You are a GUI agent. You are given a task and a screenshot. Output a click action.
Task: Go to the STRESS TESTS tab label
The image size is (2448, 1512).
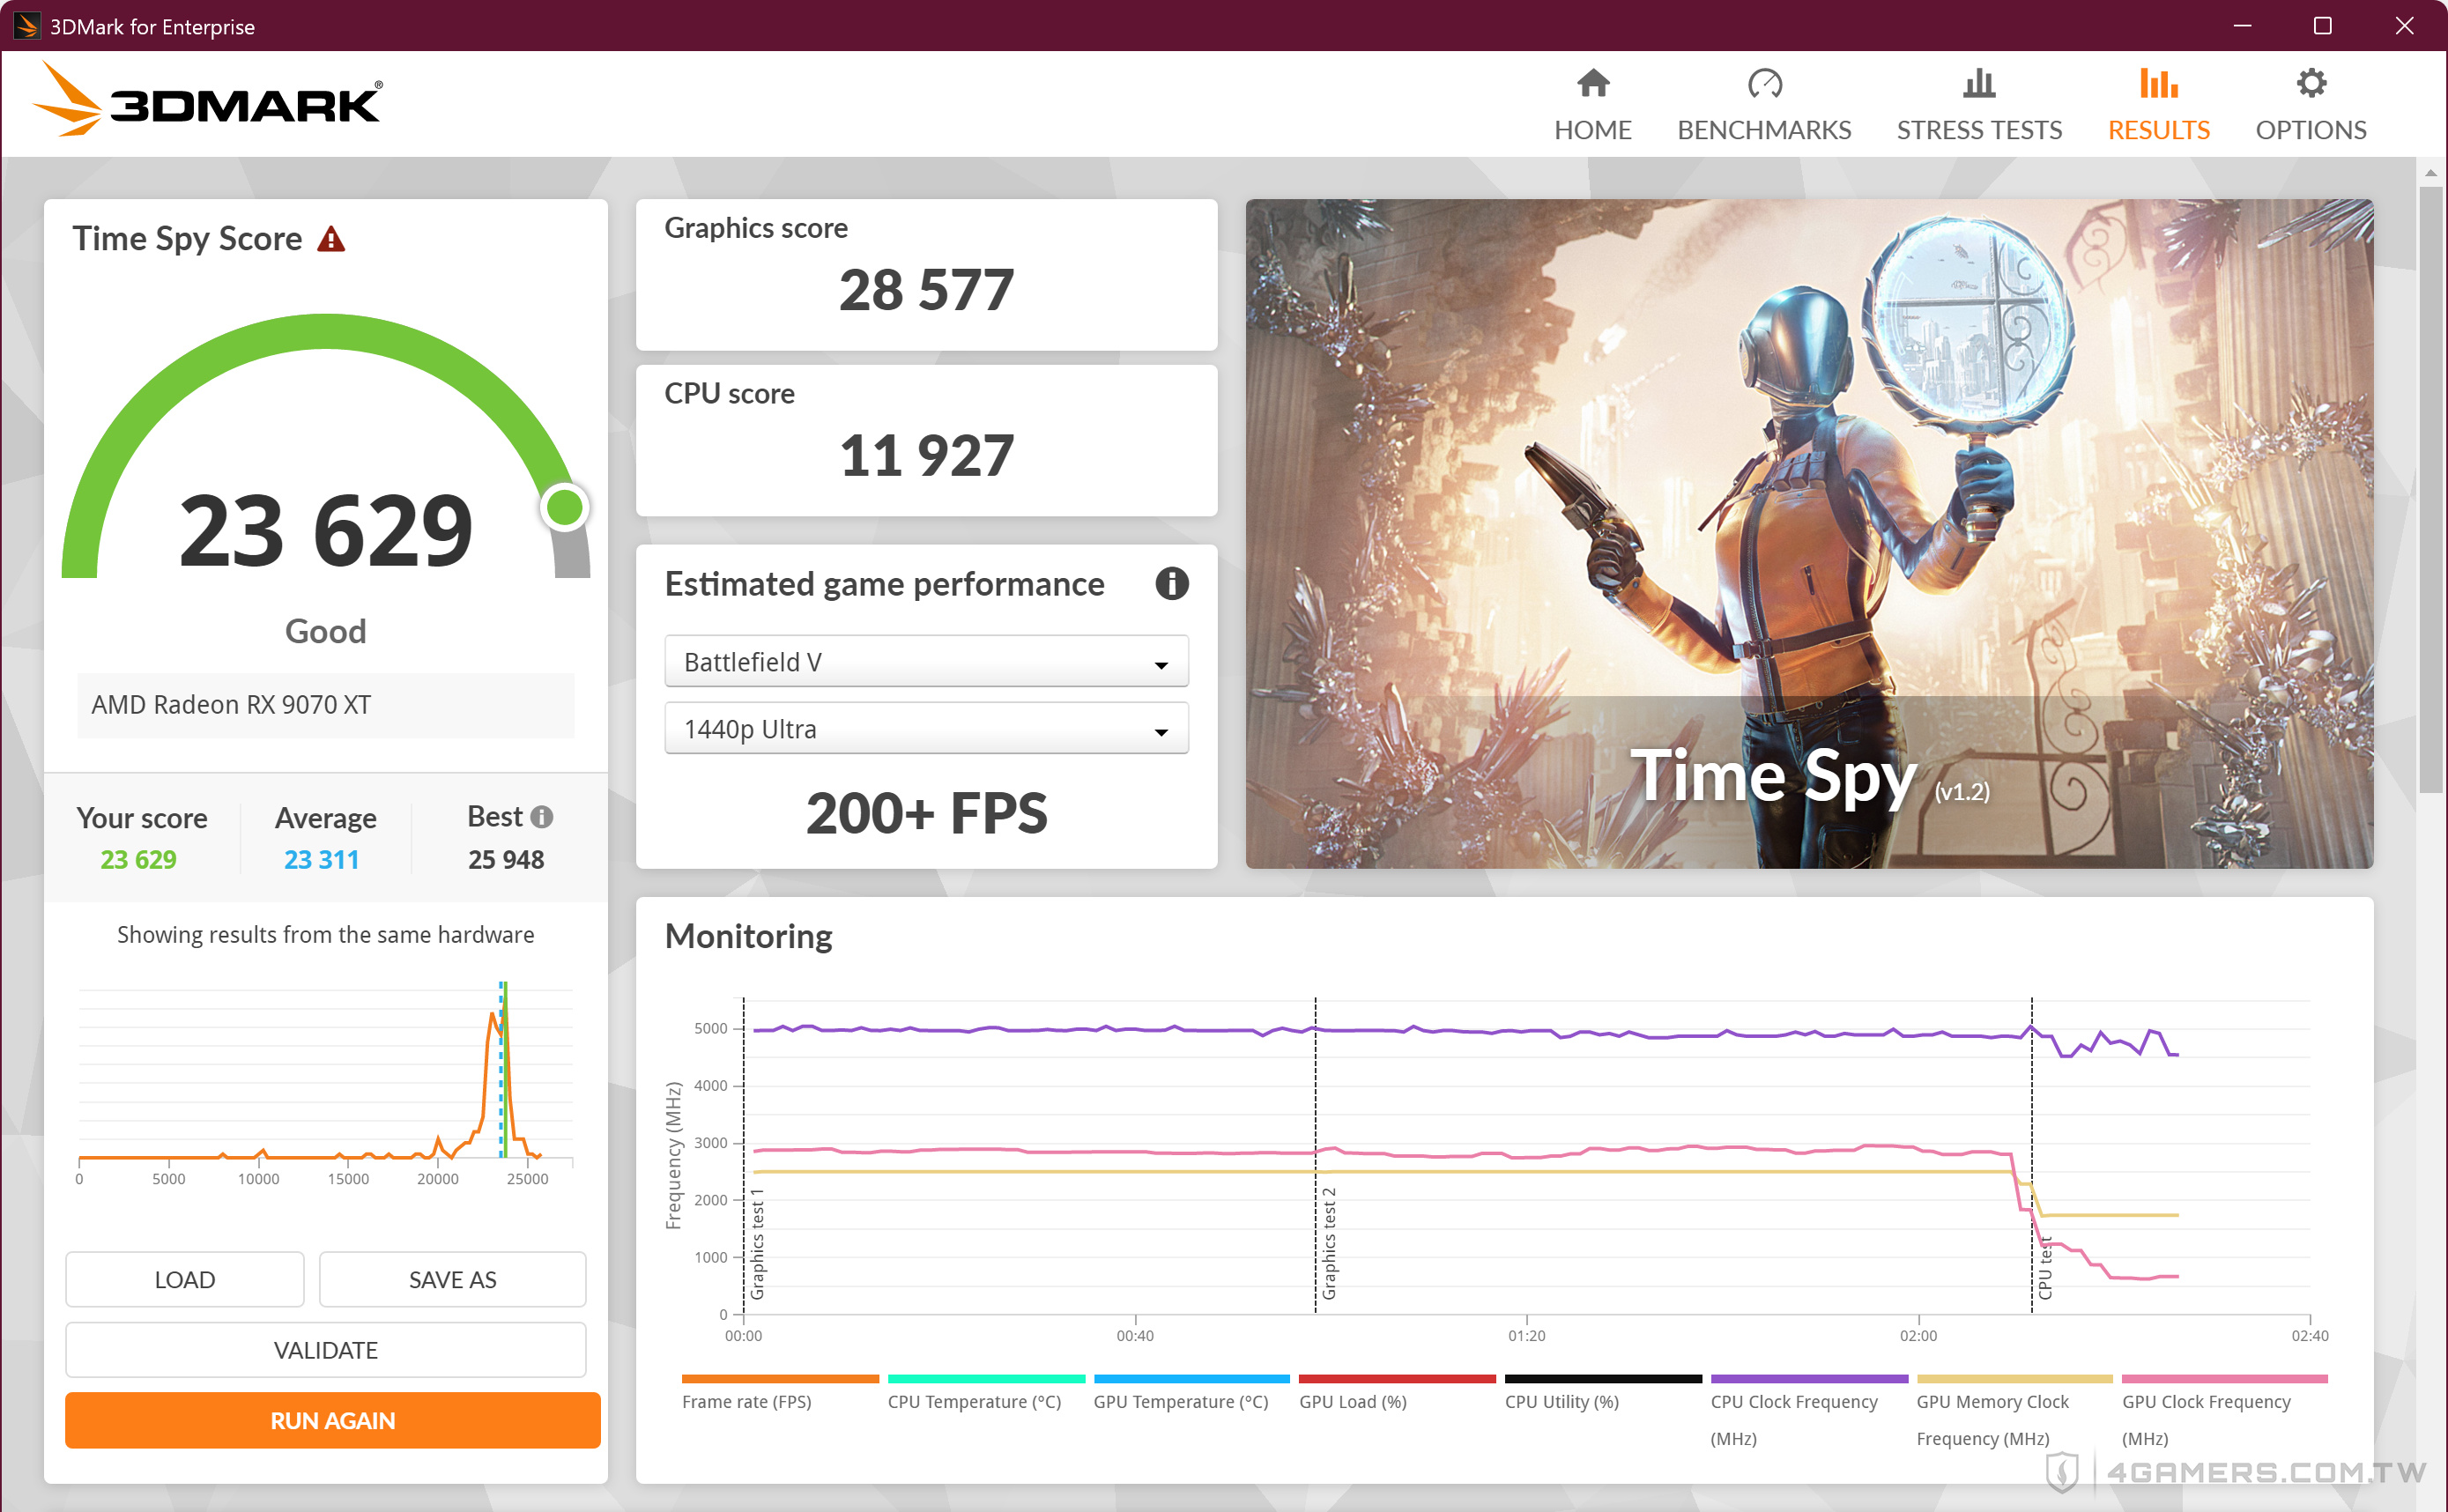[x=1978, y=130]
